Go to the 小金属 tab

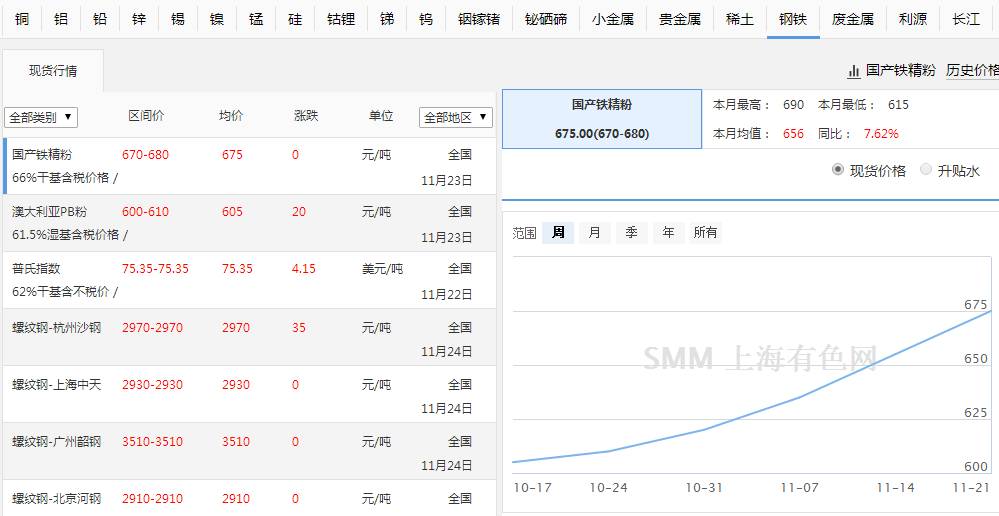[x=612, y=19]
